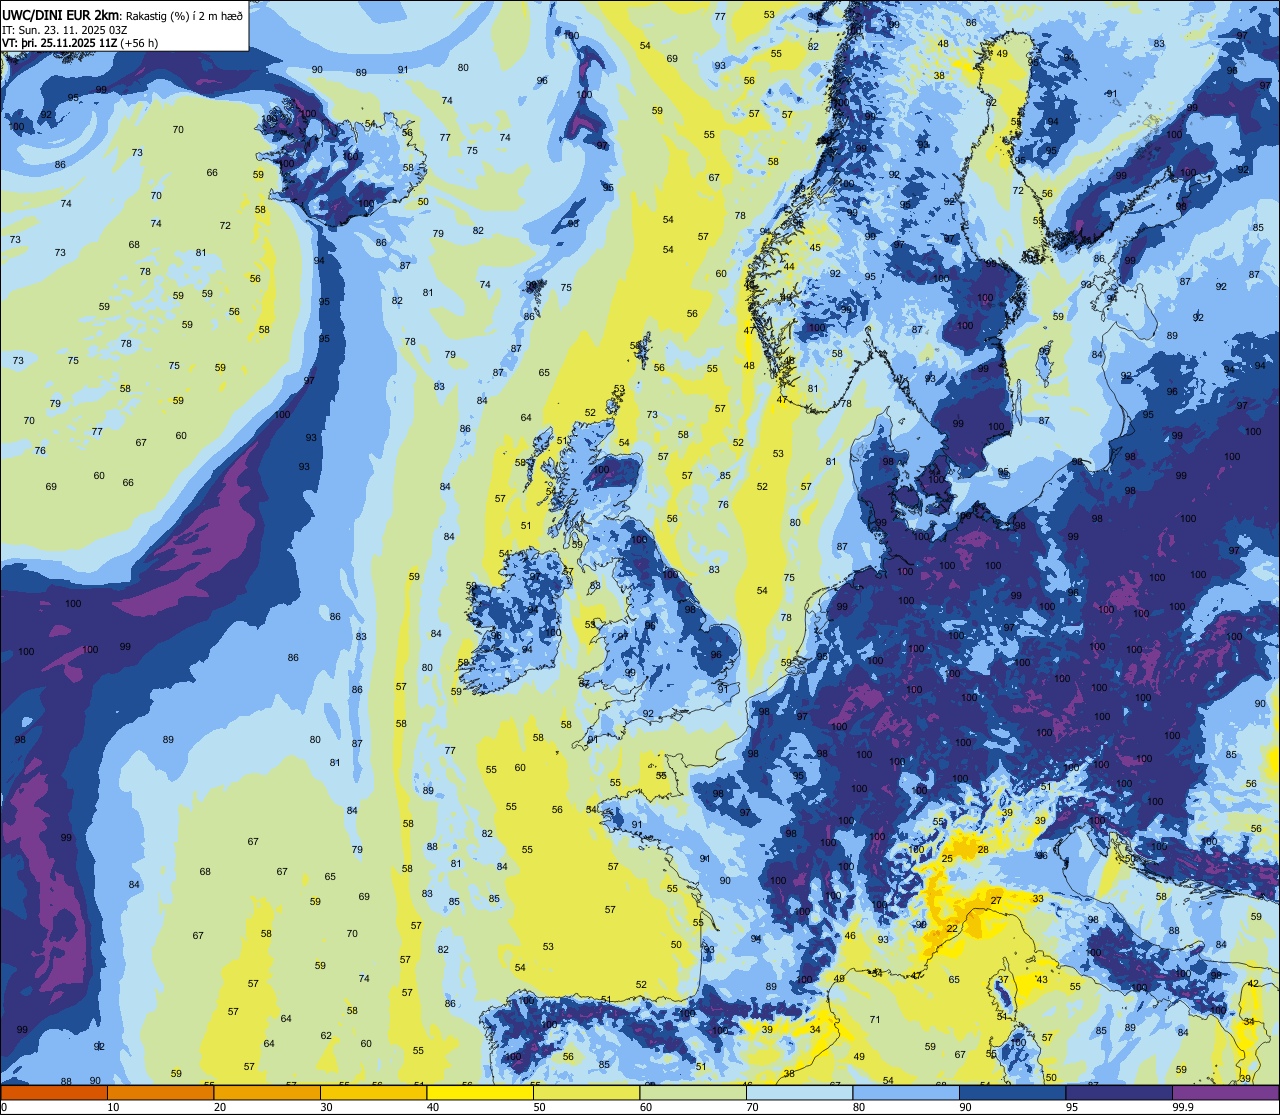1280x1115 pixels.
Task: Click the 'Rakastig (%) í 2 m hæð' label
Action: [x=183, y=14]
